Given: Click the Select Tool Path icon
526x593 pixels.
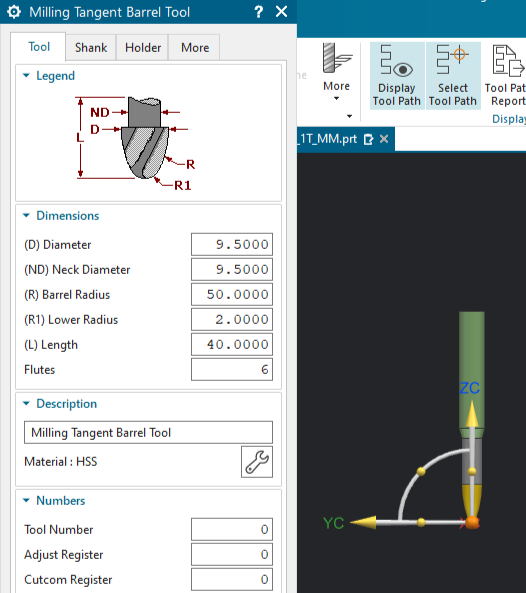Looking at the screenshot, I should (452, 59).
